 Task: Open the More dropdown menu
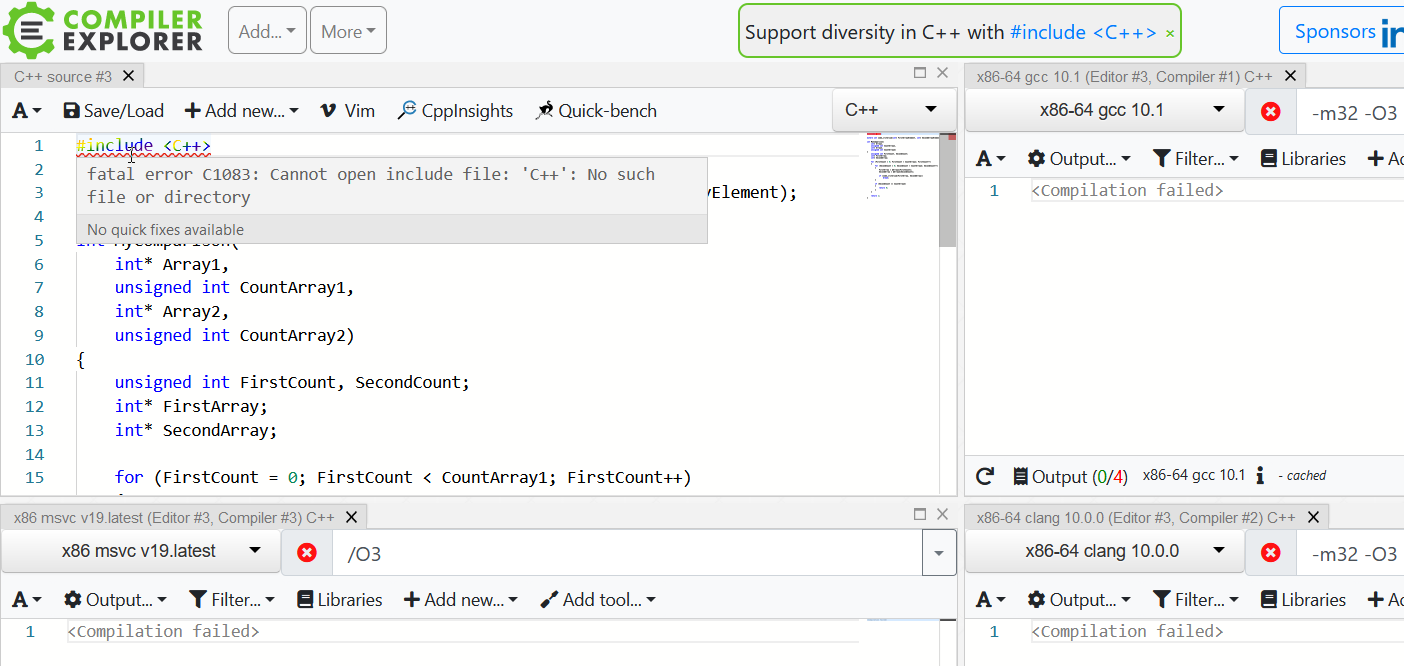348,31
